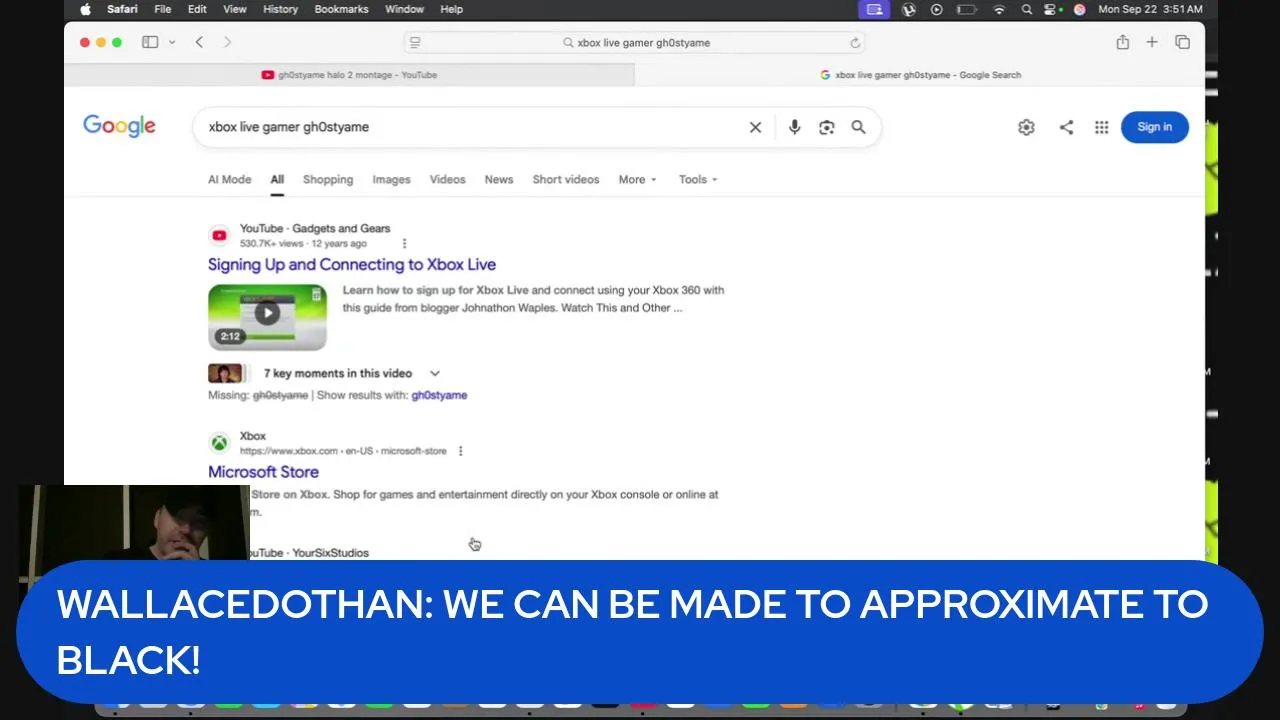The width and height of the screenshot is (1280, 720).
Task: Toggle the Safari sidebar
Action: tap(150, 42)
